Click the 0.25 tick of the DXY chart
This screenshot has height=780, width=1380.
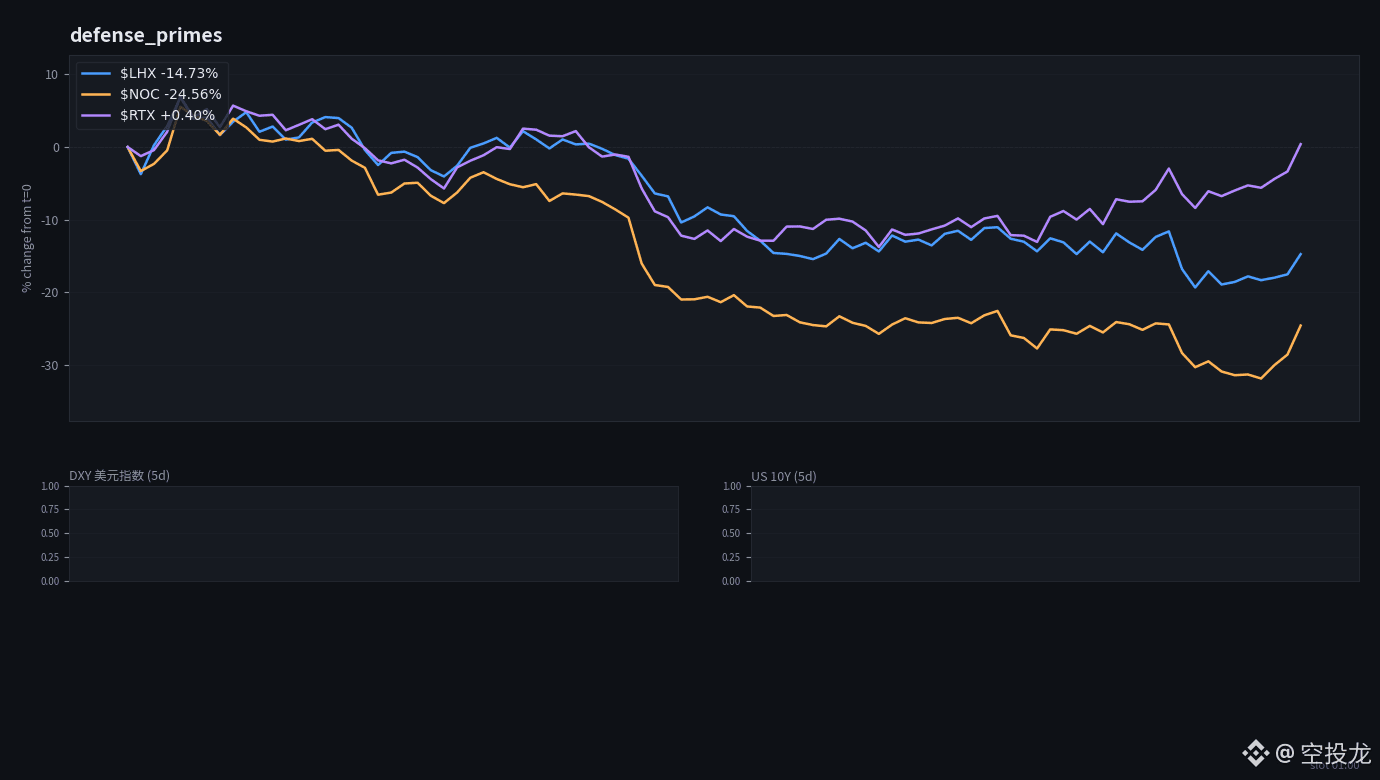tap(50, 557)
